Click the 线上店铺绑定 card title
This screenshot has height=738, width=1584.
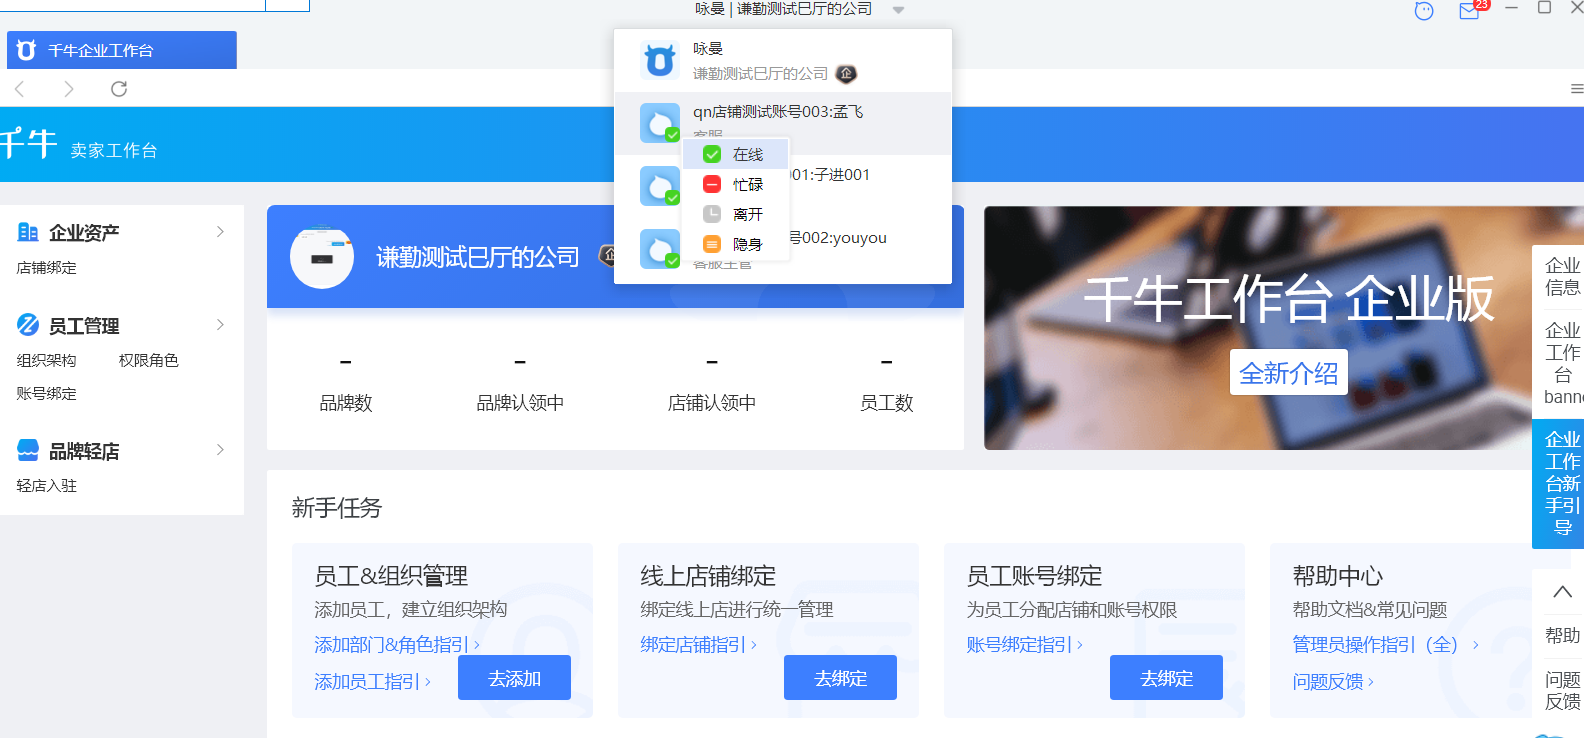(708, 576)
